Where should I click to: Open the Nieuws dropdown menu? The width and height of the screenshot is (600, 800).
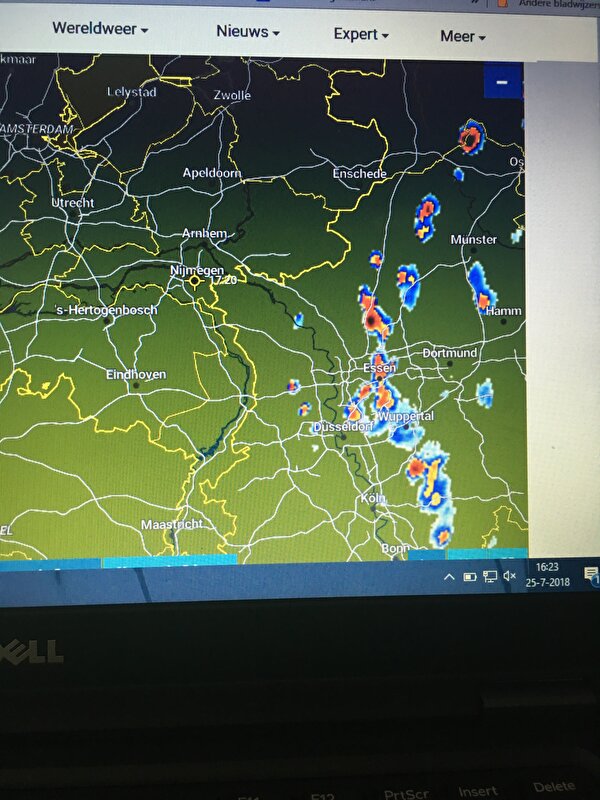[x=248, y=32]
